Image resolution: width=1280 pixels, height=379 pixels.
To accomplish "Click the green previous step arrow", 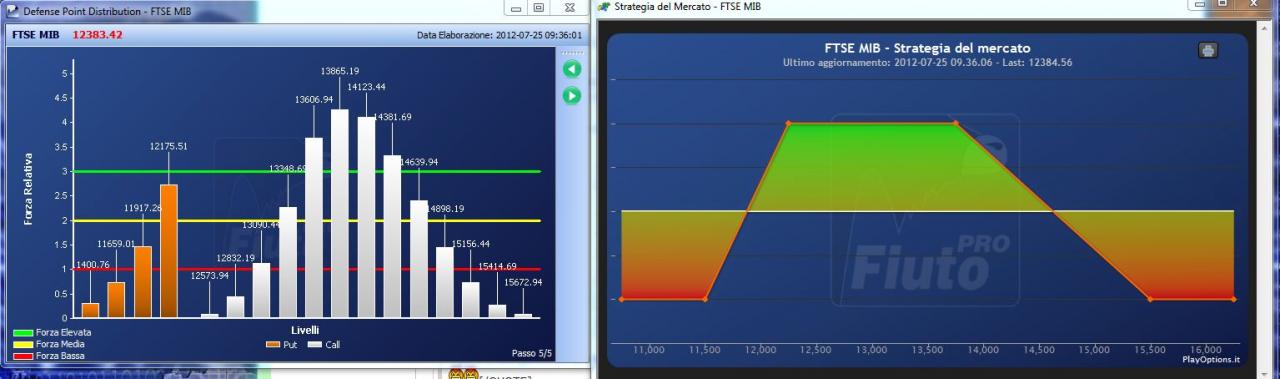I will click(x=571, y=70).
